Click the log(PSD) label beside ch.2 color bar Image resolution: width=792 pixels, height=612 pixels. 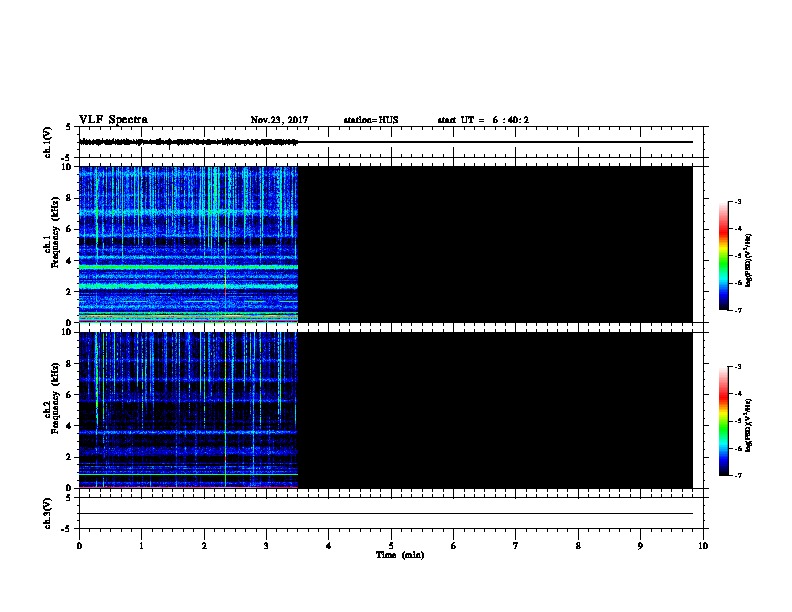(749, 425)
